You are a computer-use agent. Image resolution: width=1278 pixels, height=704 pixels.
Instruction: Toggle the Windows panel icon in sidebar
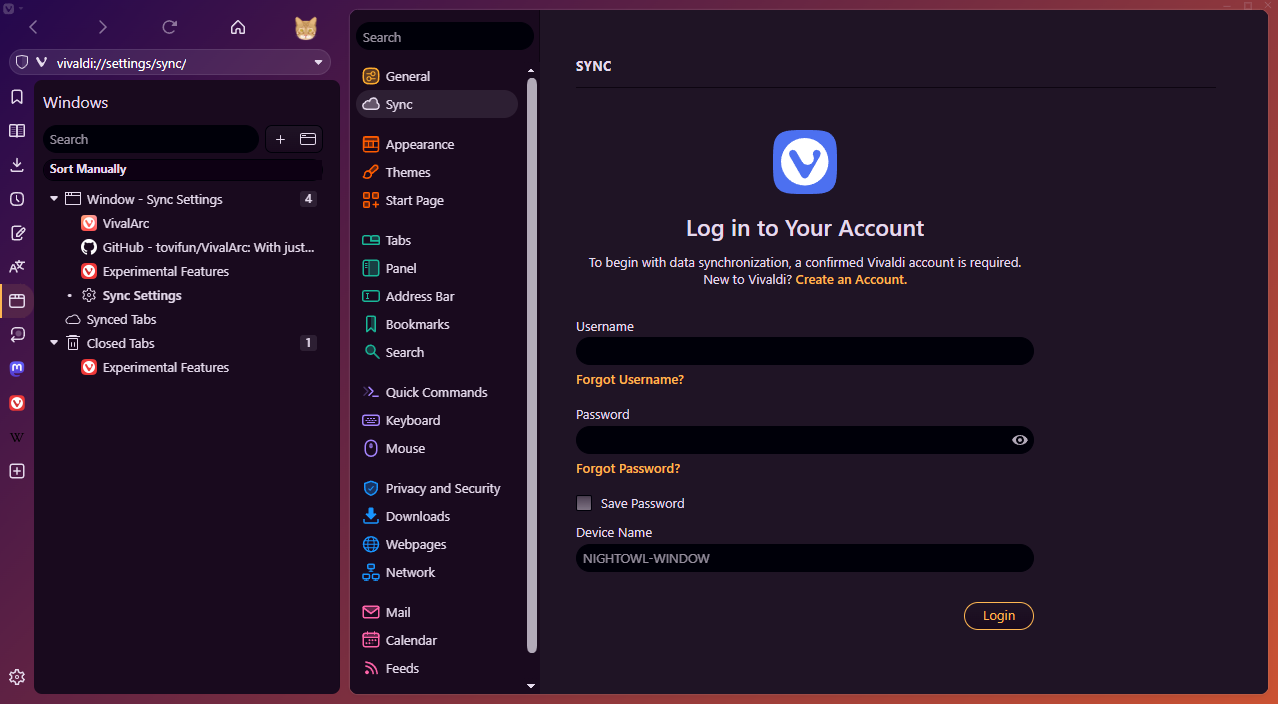click(x=17, y=300)
